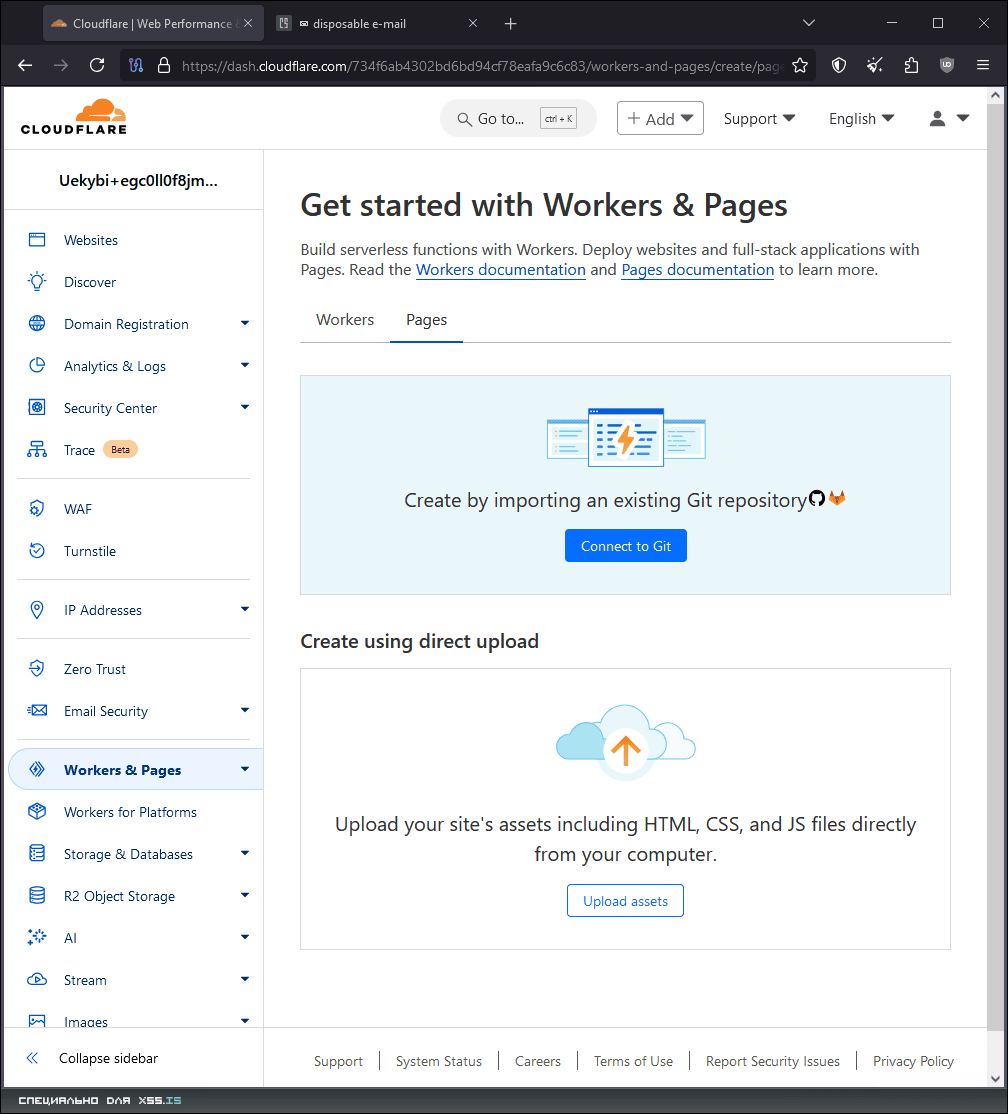Click the Email Security envelope icon

(x=37, y=710)
